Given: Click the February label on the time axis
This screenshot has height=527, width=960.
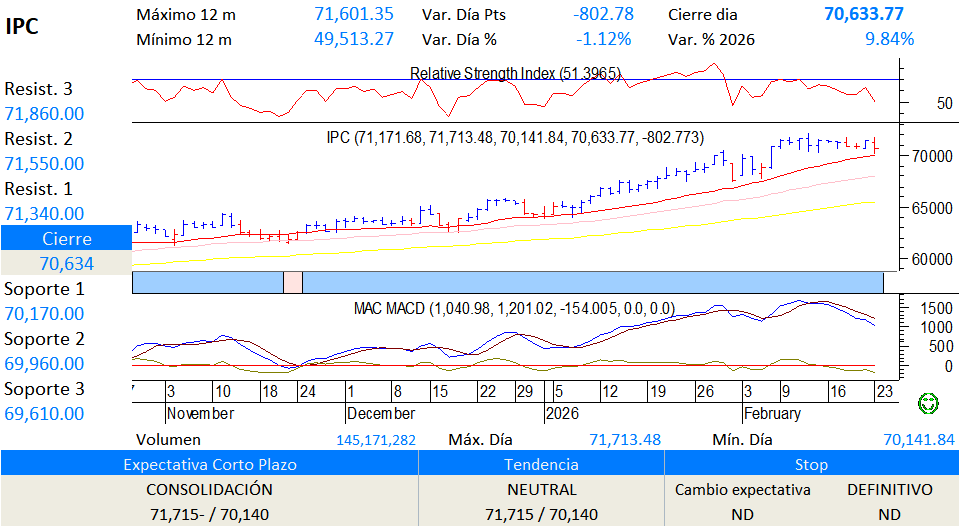Looking at the screenshot, I should click(x=772, y=413).
